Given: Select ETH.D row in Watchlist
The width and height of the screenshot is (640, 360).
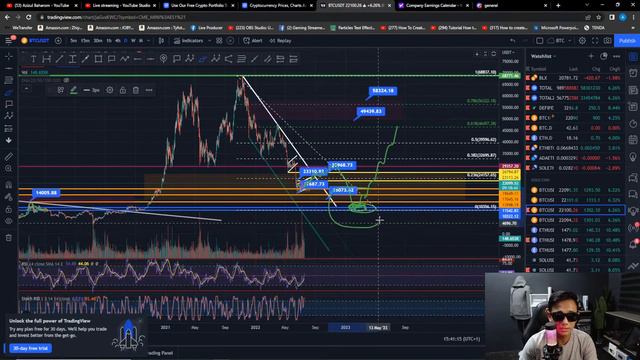Looking at the screenshot, I should (x=575, y=138).
